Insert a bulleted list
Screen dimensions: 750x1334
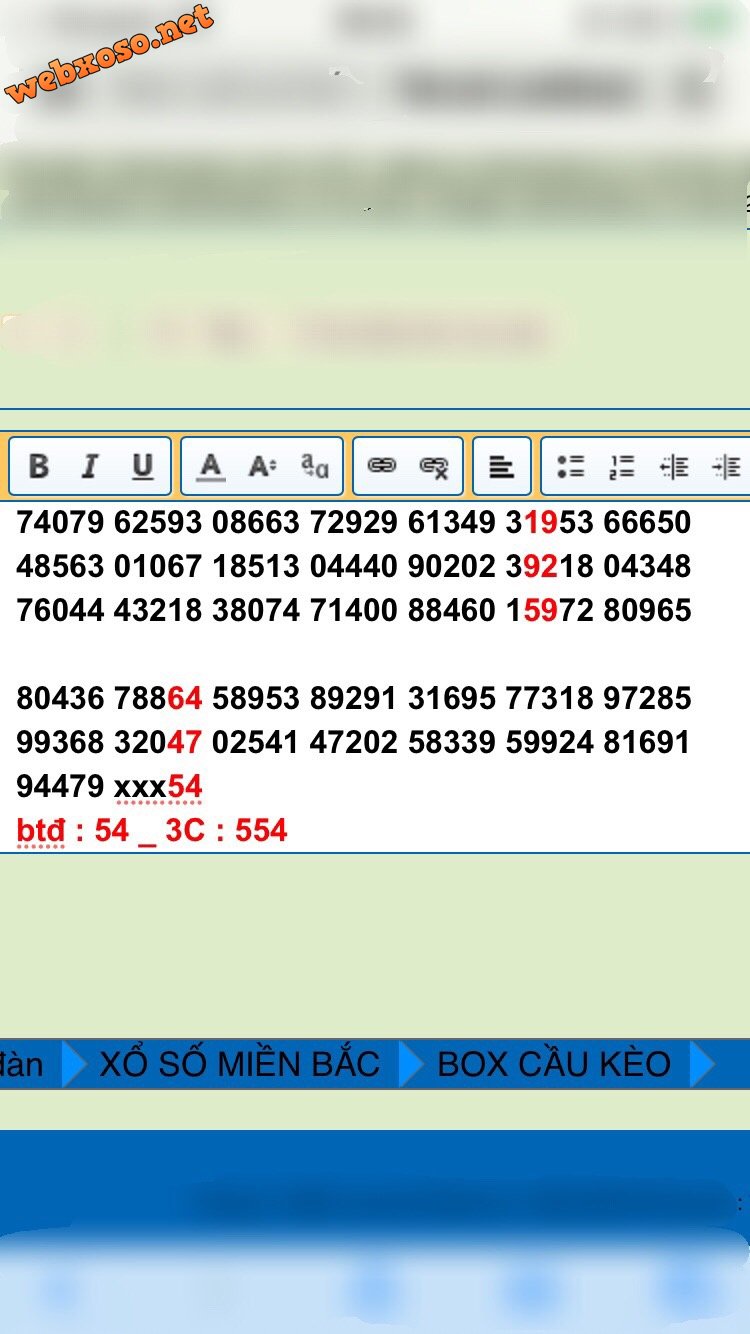click(570, 466)
